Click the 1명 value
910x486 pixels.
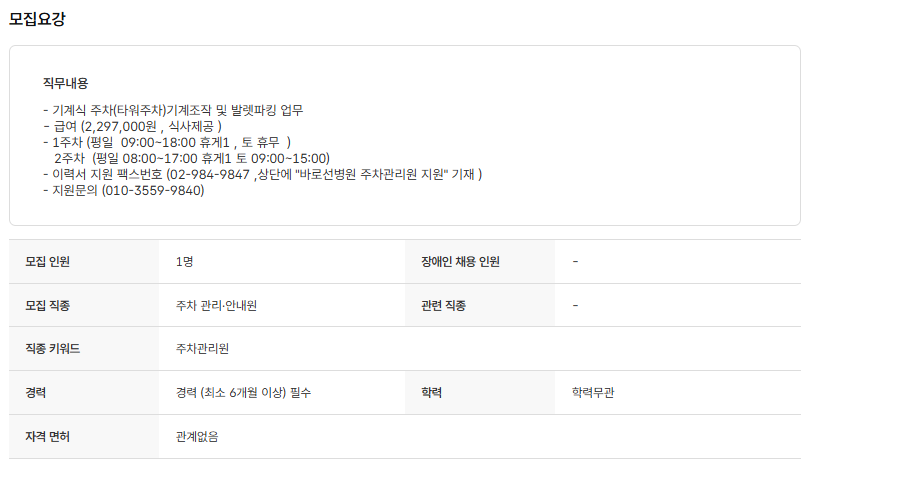tap(184, 262)
